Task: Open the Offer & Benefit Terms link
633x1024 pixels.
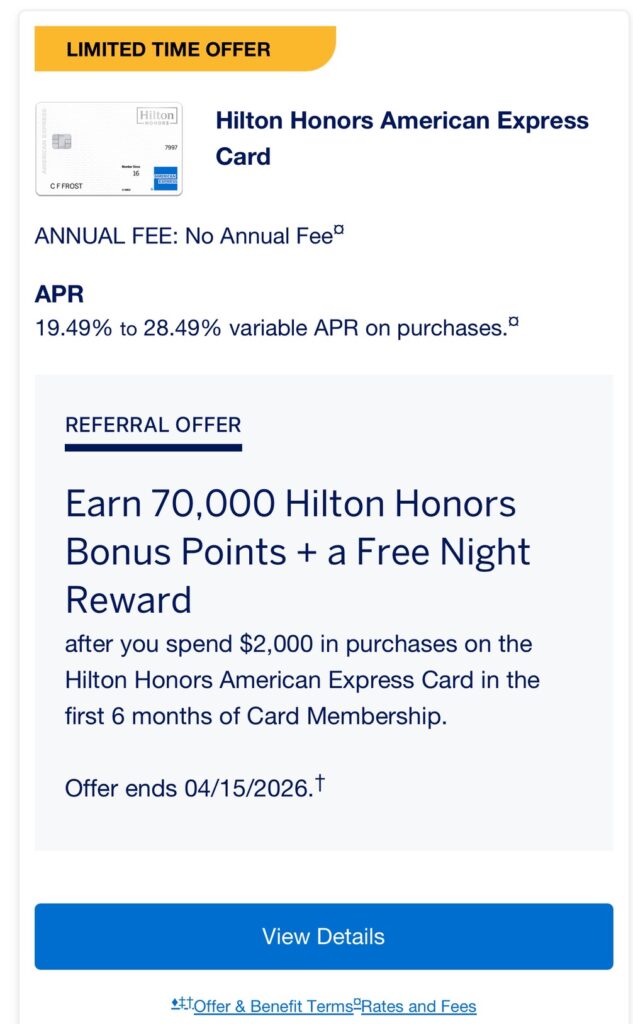Action: coord(273,1006)
